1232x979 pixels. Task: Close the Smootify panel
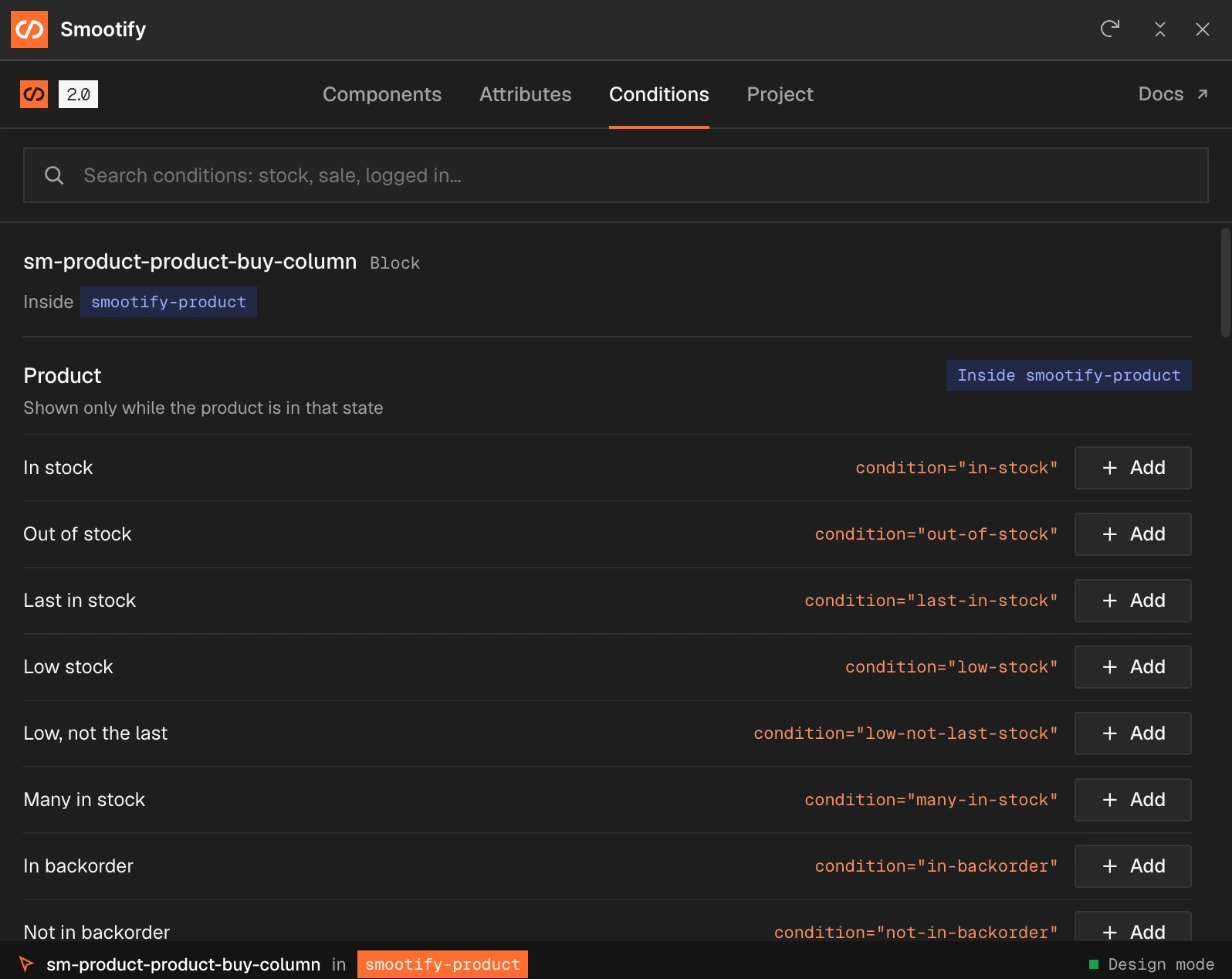1203,29
